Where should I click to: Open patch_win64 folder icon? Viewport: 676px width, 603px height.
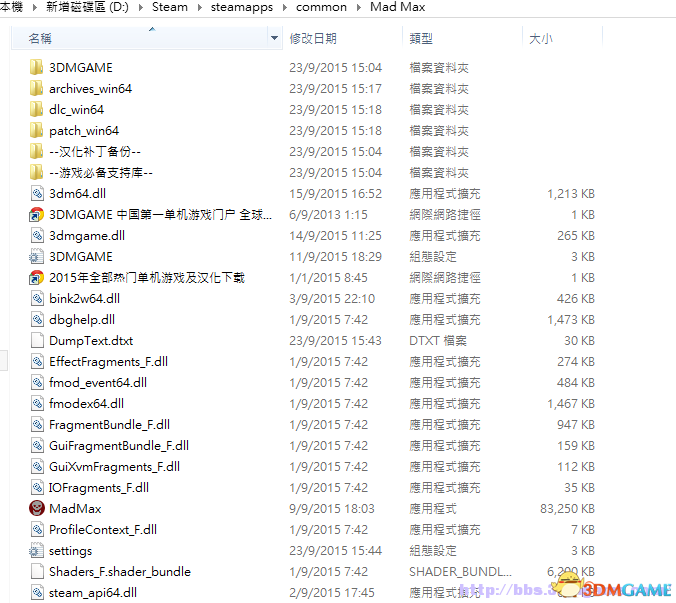click(x=36, y=130)
